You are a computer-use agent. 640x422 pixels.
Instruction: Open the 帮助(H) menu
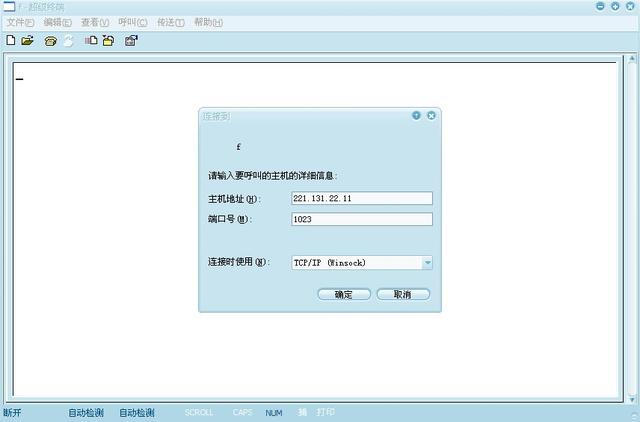[208, 22]
